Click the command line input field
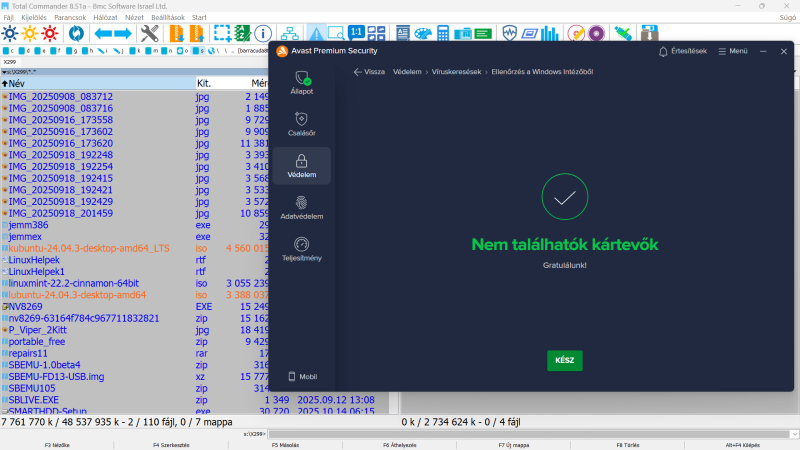 (x=529, y=434)
